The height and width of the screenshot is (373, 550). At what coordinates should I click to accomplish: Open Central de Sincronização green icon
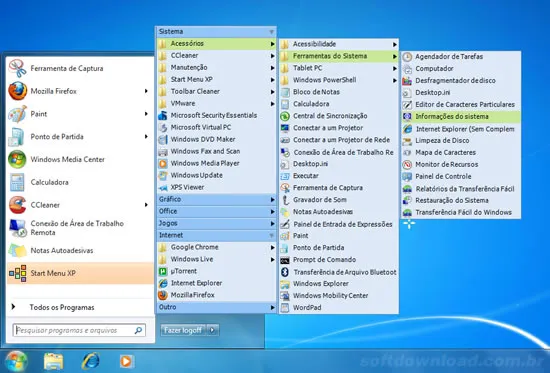pos(285,116)
